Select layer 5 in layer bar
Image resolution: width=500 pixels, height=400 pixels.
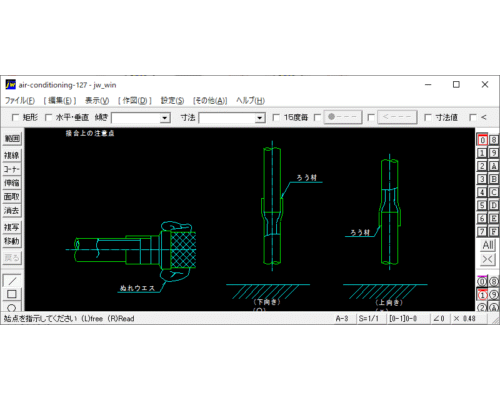(482, 205)
